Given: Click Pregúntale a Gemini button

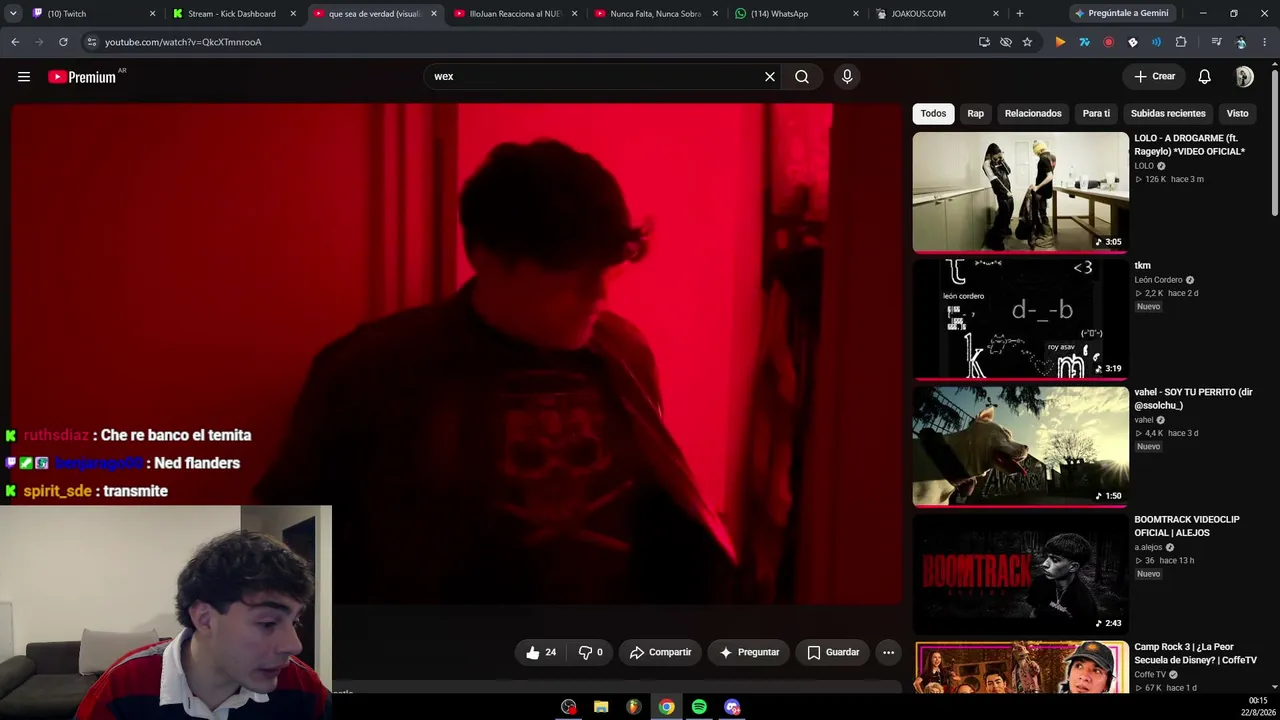Looking at the screenshot, I should click(x=1120, y=14).
